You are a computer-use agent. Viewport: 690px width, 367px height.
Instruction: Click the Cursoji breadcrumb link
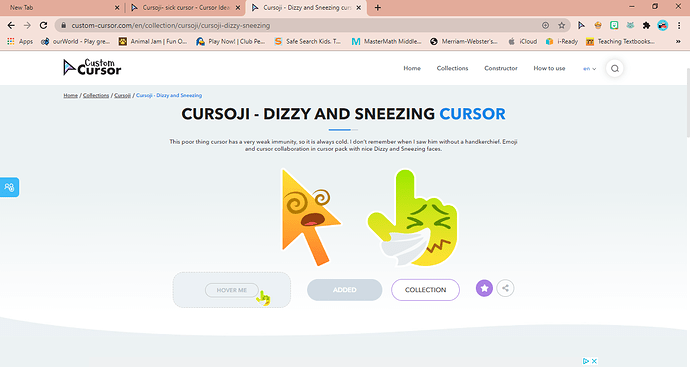(x=122, y=95)
